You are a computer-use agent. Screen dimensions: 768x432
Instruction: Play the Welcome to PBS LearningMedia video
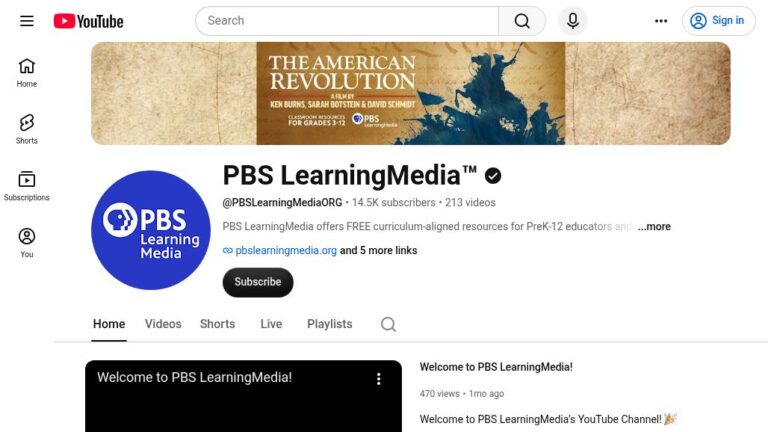point(243,396)
